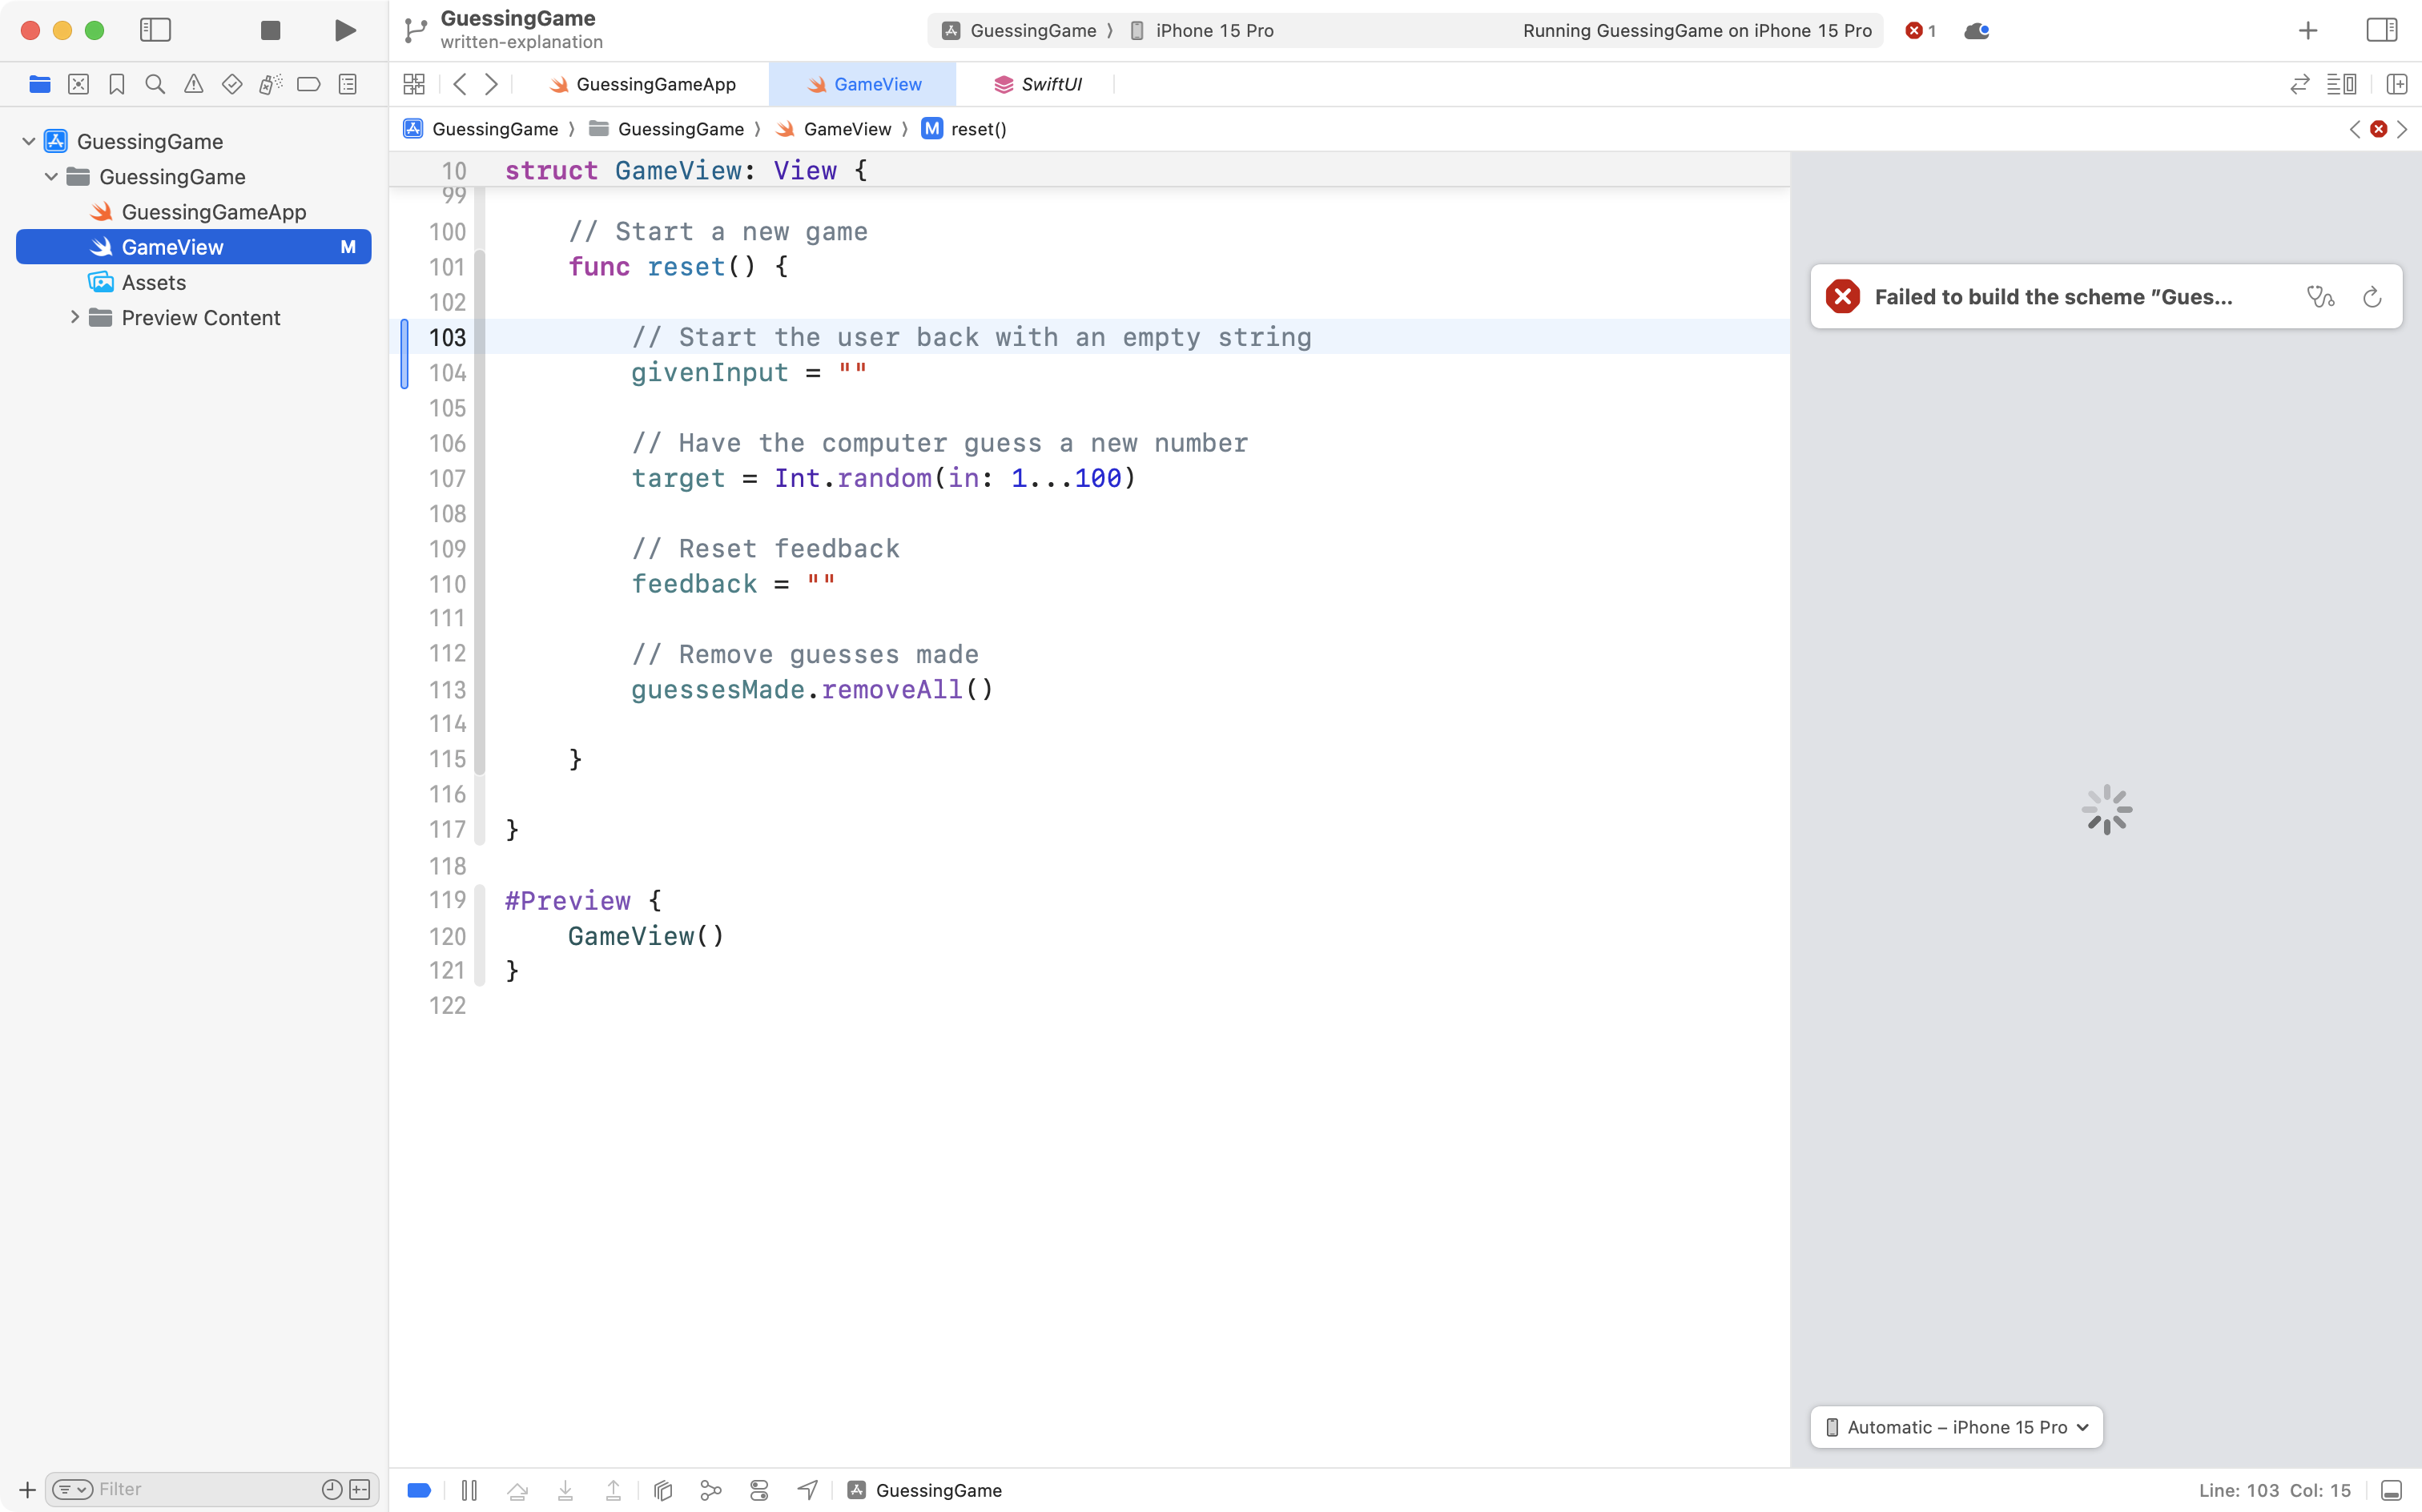Open the Breakpoint navigator

coord(309,84)
